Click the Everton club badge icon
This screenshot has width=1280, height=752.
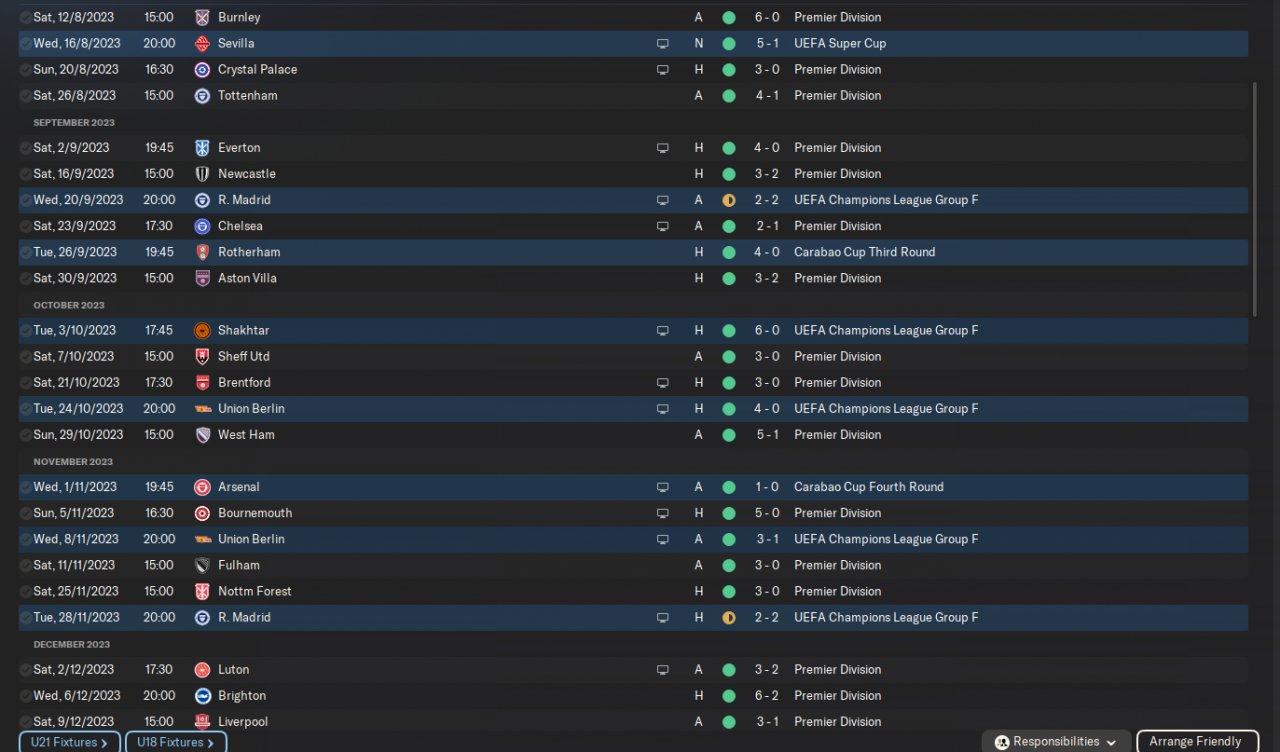[x=202, y=148]
